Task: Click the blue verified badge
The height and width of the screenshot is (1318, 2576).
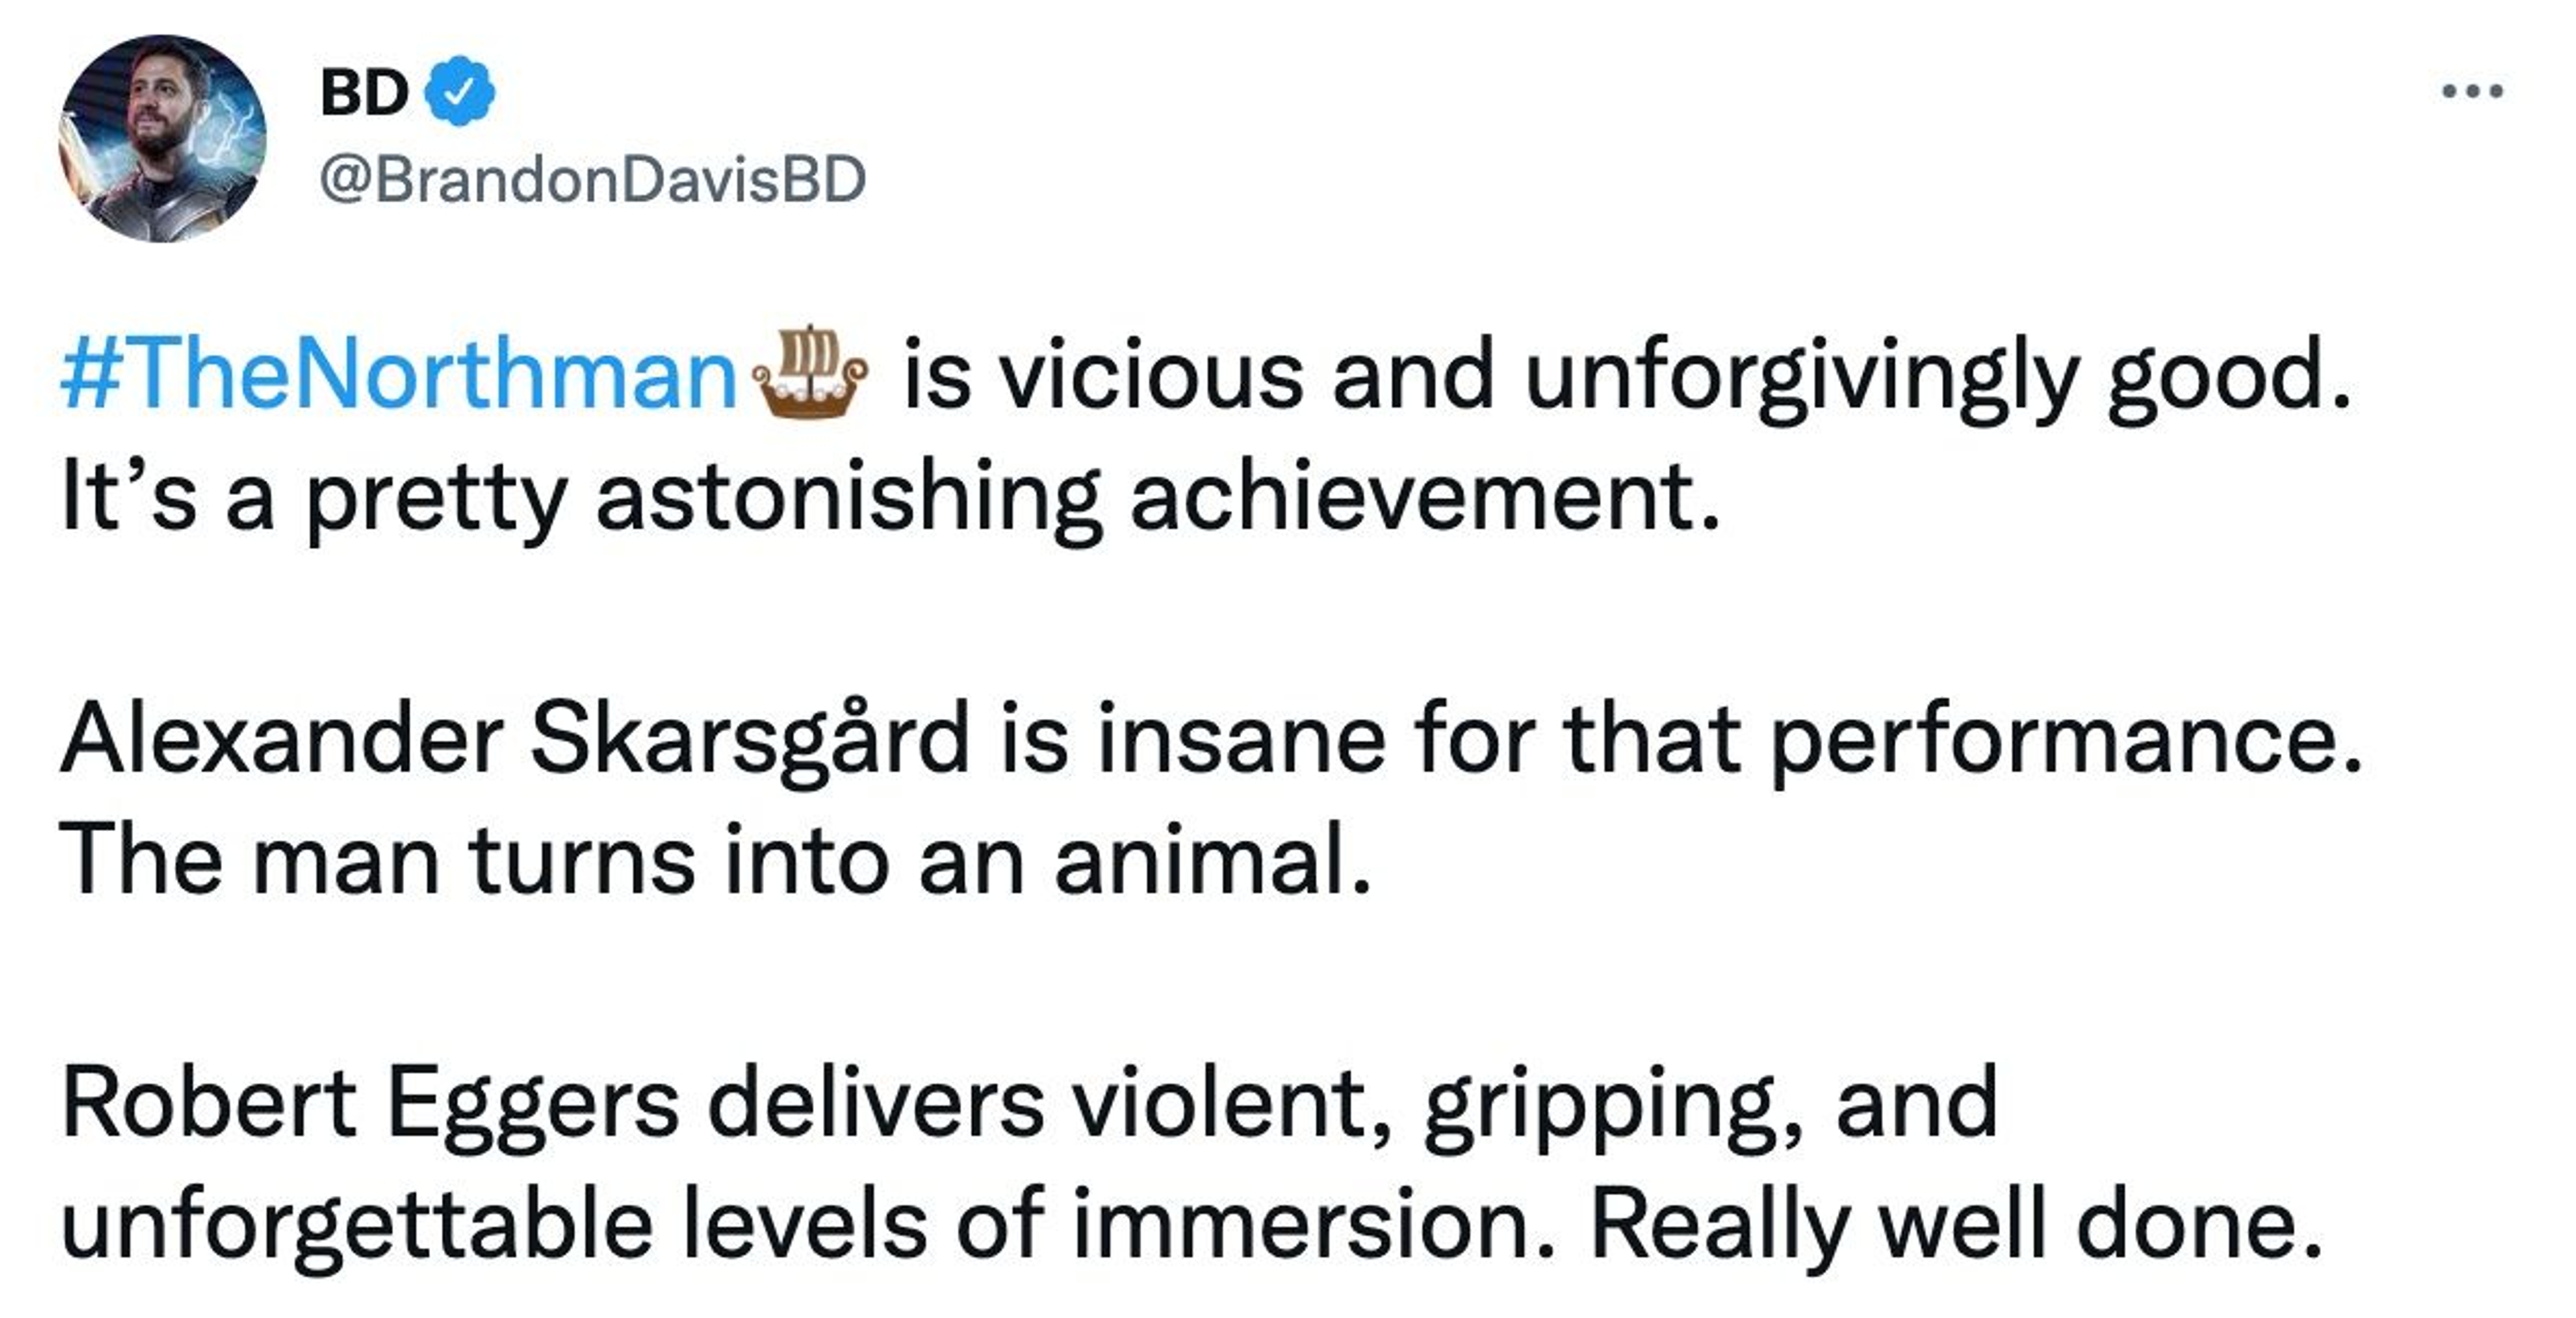Action: (460, 92)
